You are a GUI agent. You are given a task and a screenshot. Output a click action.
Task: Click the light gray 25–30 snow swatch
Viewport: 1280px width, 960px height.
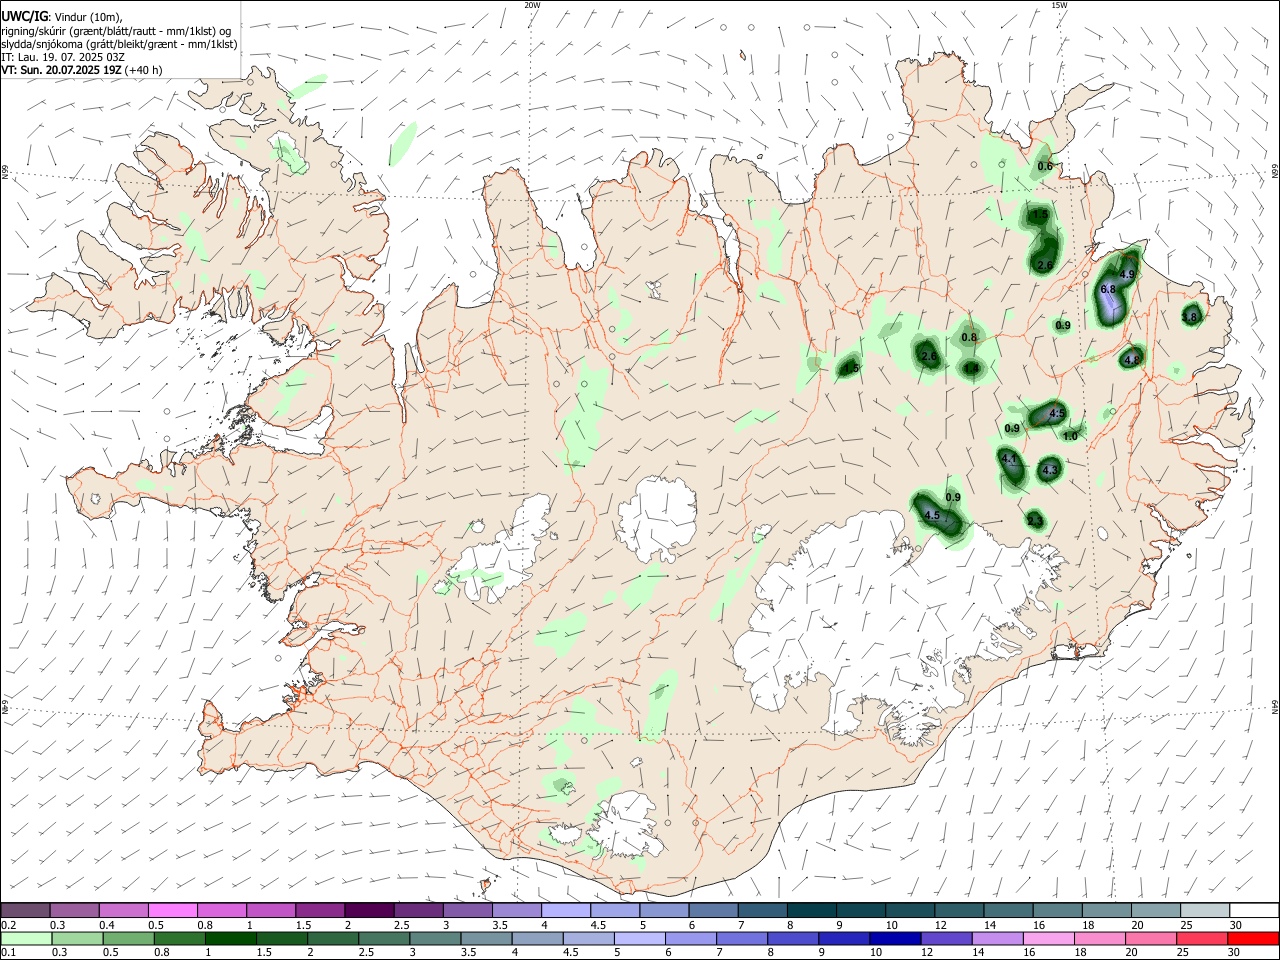1205,910
